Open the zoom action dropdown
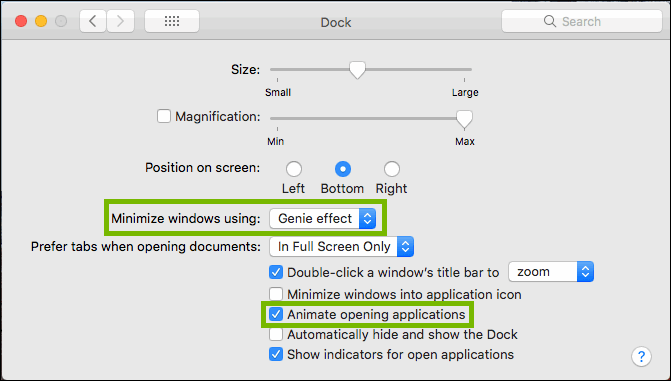The height and width of the screenshot is (381, 671). coord(551,271)
